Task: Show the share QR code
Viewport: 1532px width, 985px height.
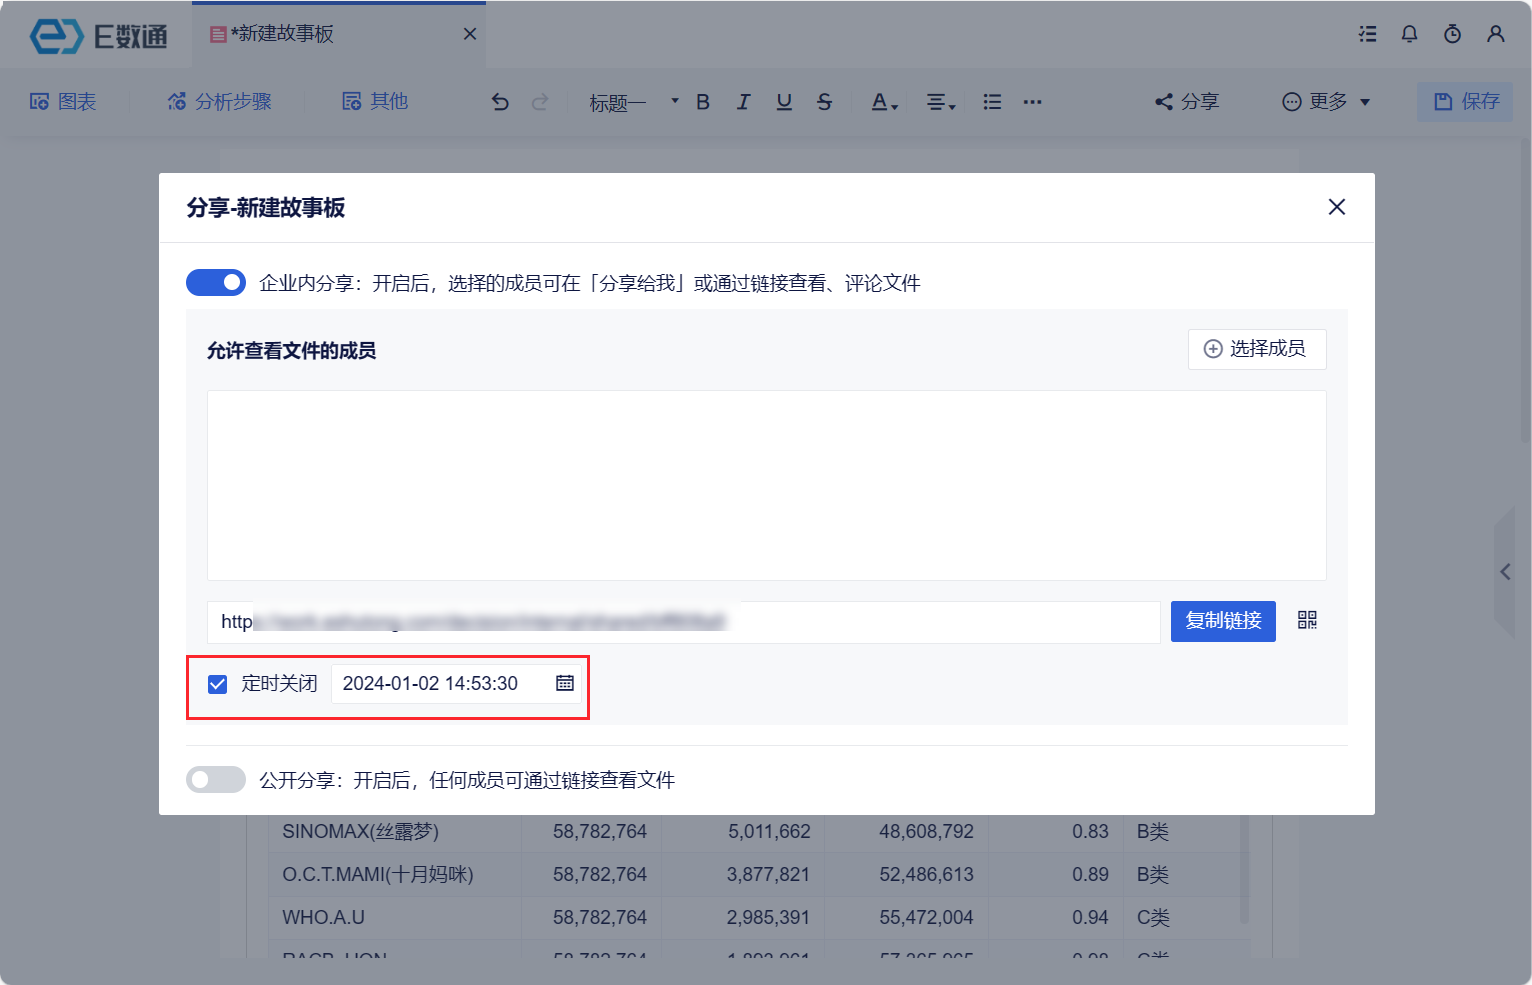Action: click(x=1307, y=621)
